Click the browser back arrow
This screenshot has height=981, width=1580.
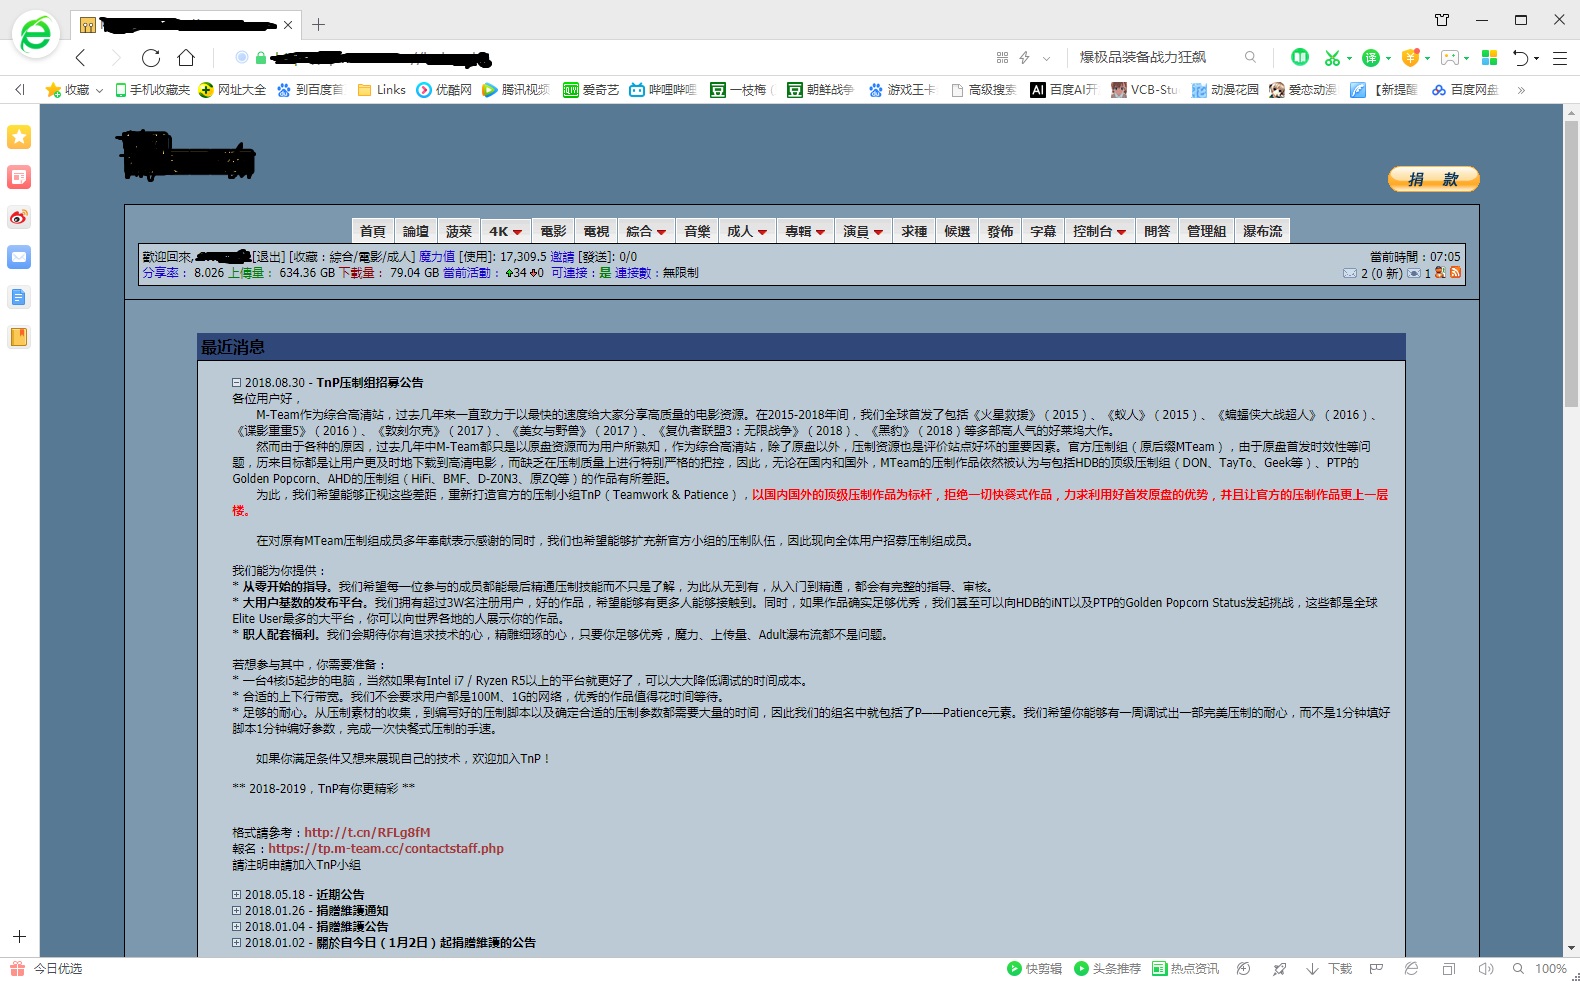pyautogui.click(x=81, y=58)
